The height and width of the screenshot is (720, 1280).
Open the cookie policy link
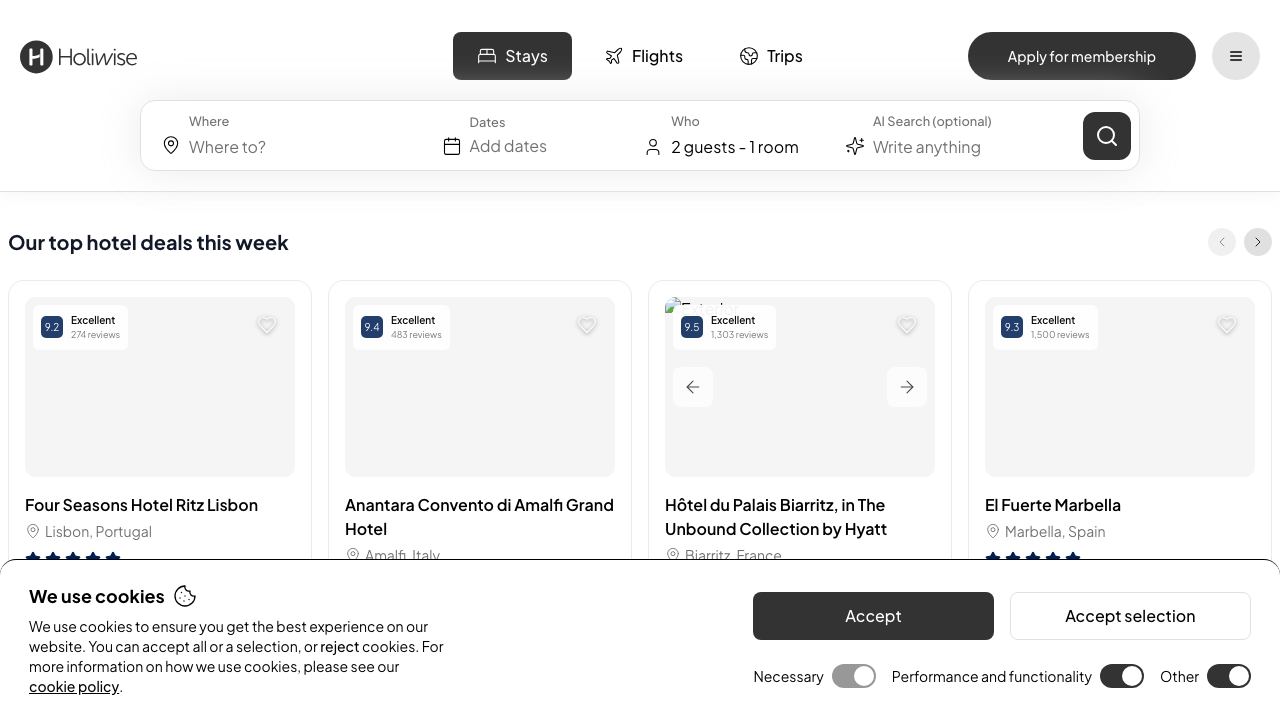coord(74,687)
